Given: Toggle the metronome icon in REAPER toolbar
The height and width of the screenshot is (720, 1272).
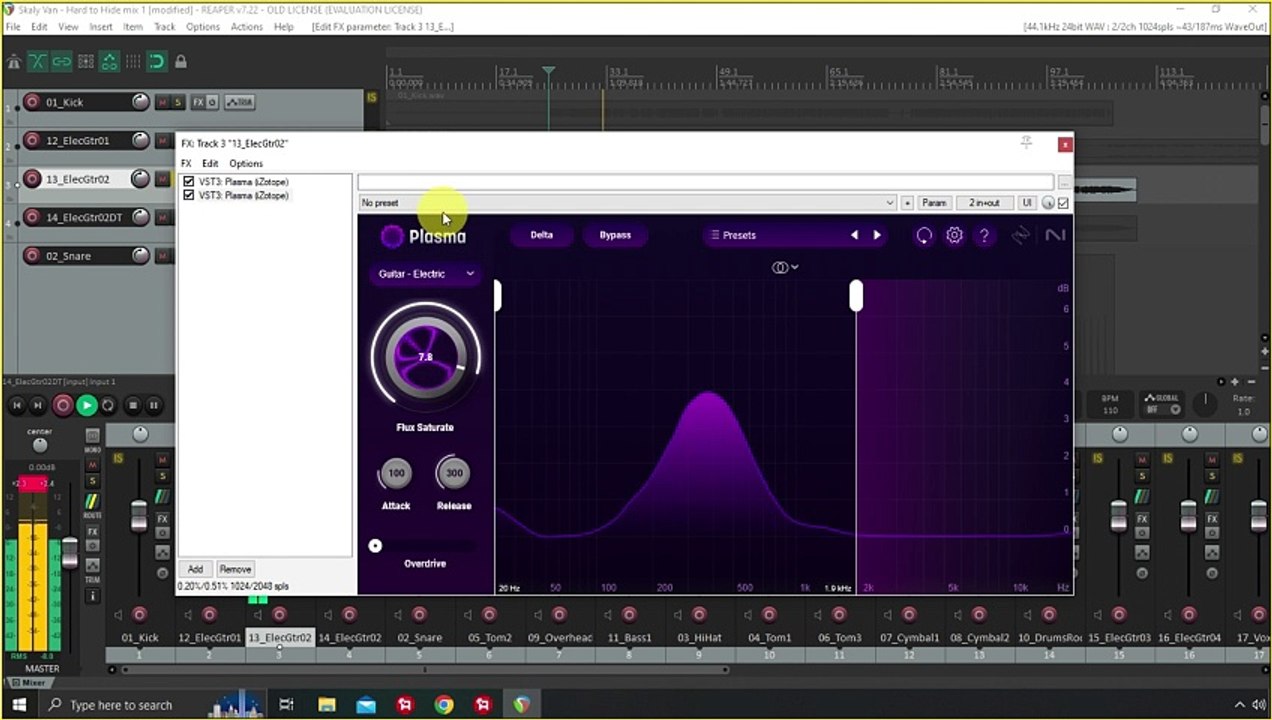Looking at the screenshot, I should coord(14,62).
